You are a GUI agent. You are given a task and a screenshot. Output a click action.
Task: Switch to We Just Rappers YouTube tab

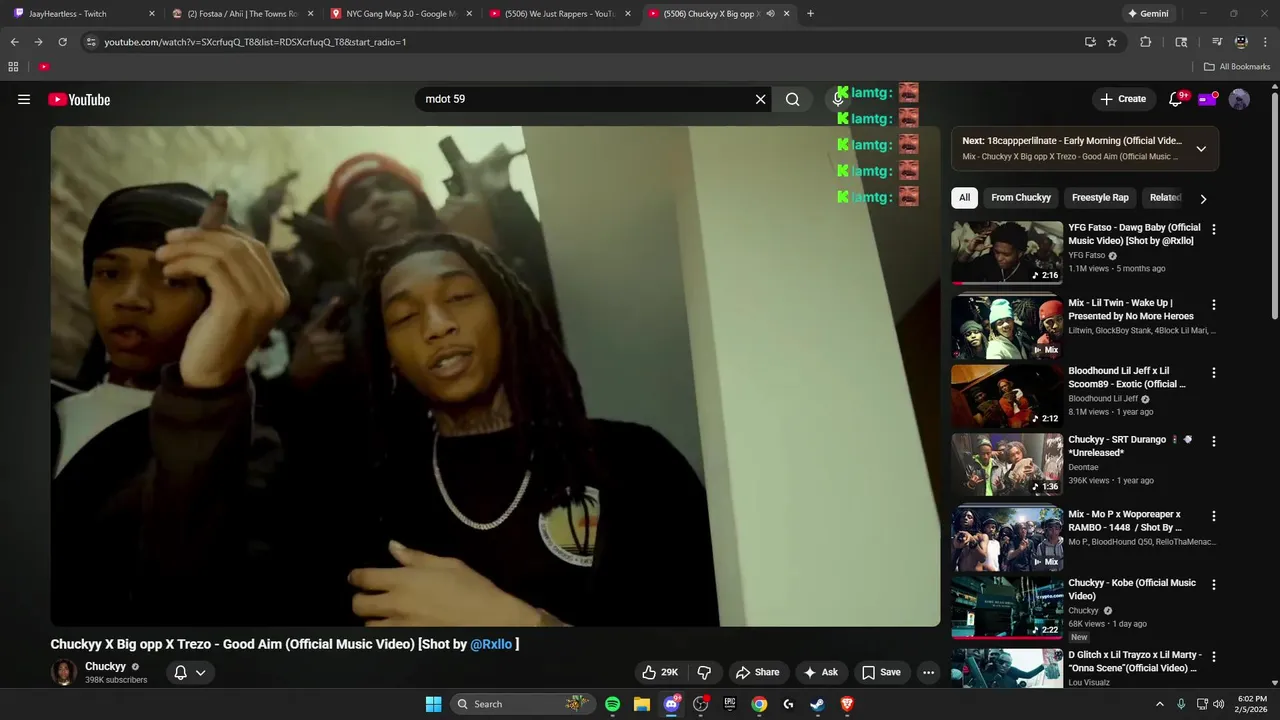[x=558, y=14]
